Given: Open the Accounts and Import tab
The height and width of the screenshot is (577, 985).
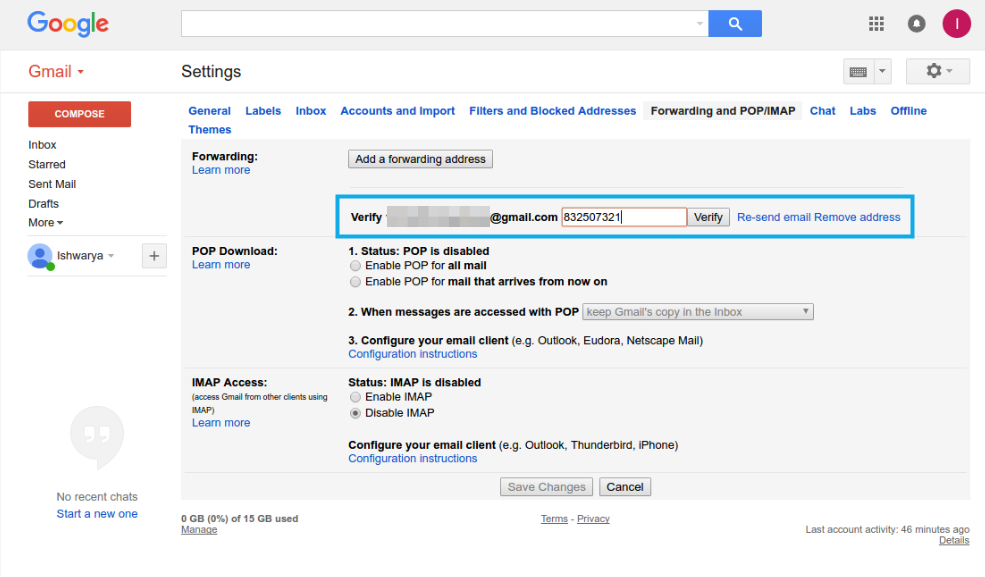Looking at the screenshot, I should (x=398, y=111).
